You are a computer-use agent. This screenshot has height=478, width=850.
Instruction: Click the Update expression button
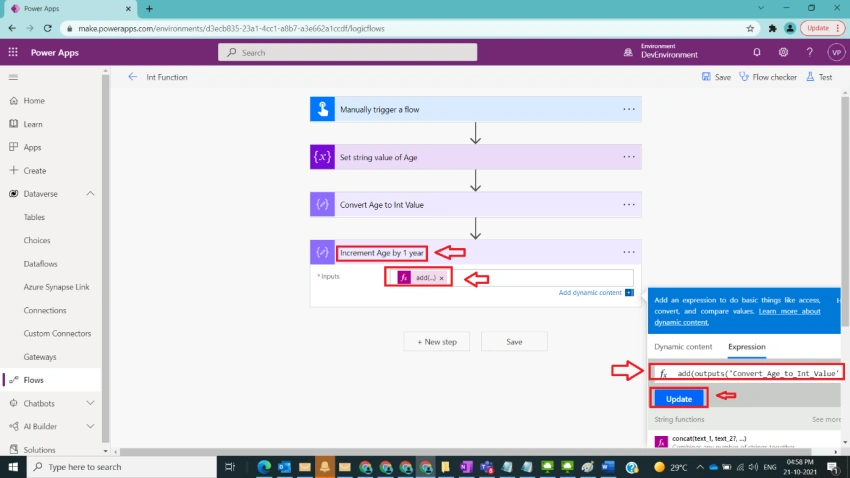pyautogui.click(x=679, y=398)
